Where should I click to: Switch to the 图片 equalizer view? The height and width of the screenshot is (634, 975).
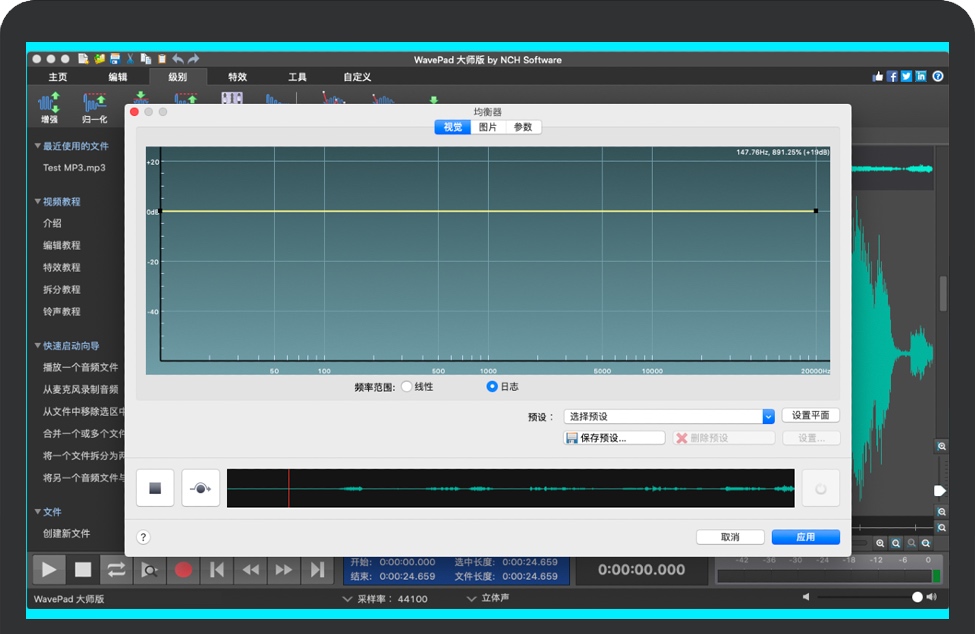(x=488, y=127)
